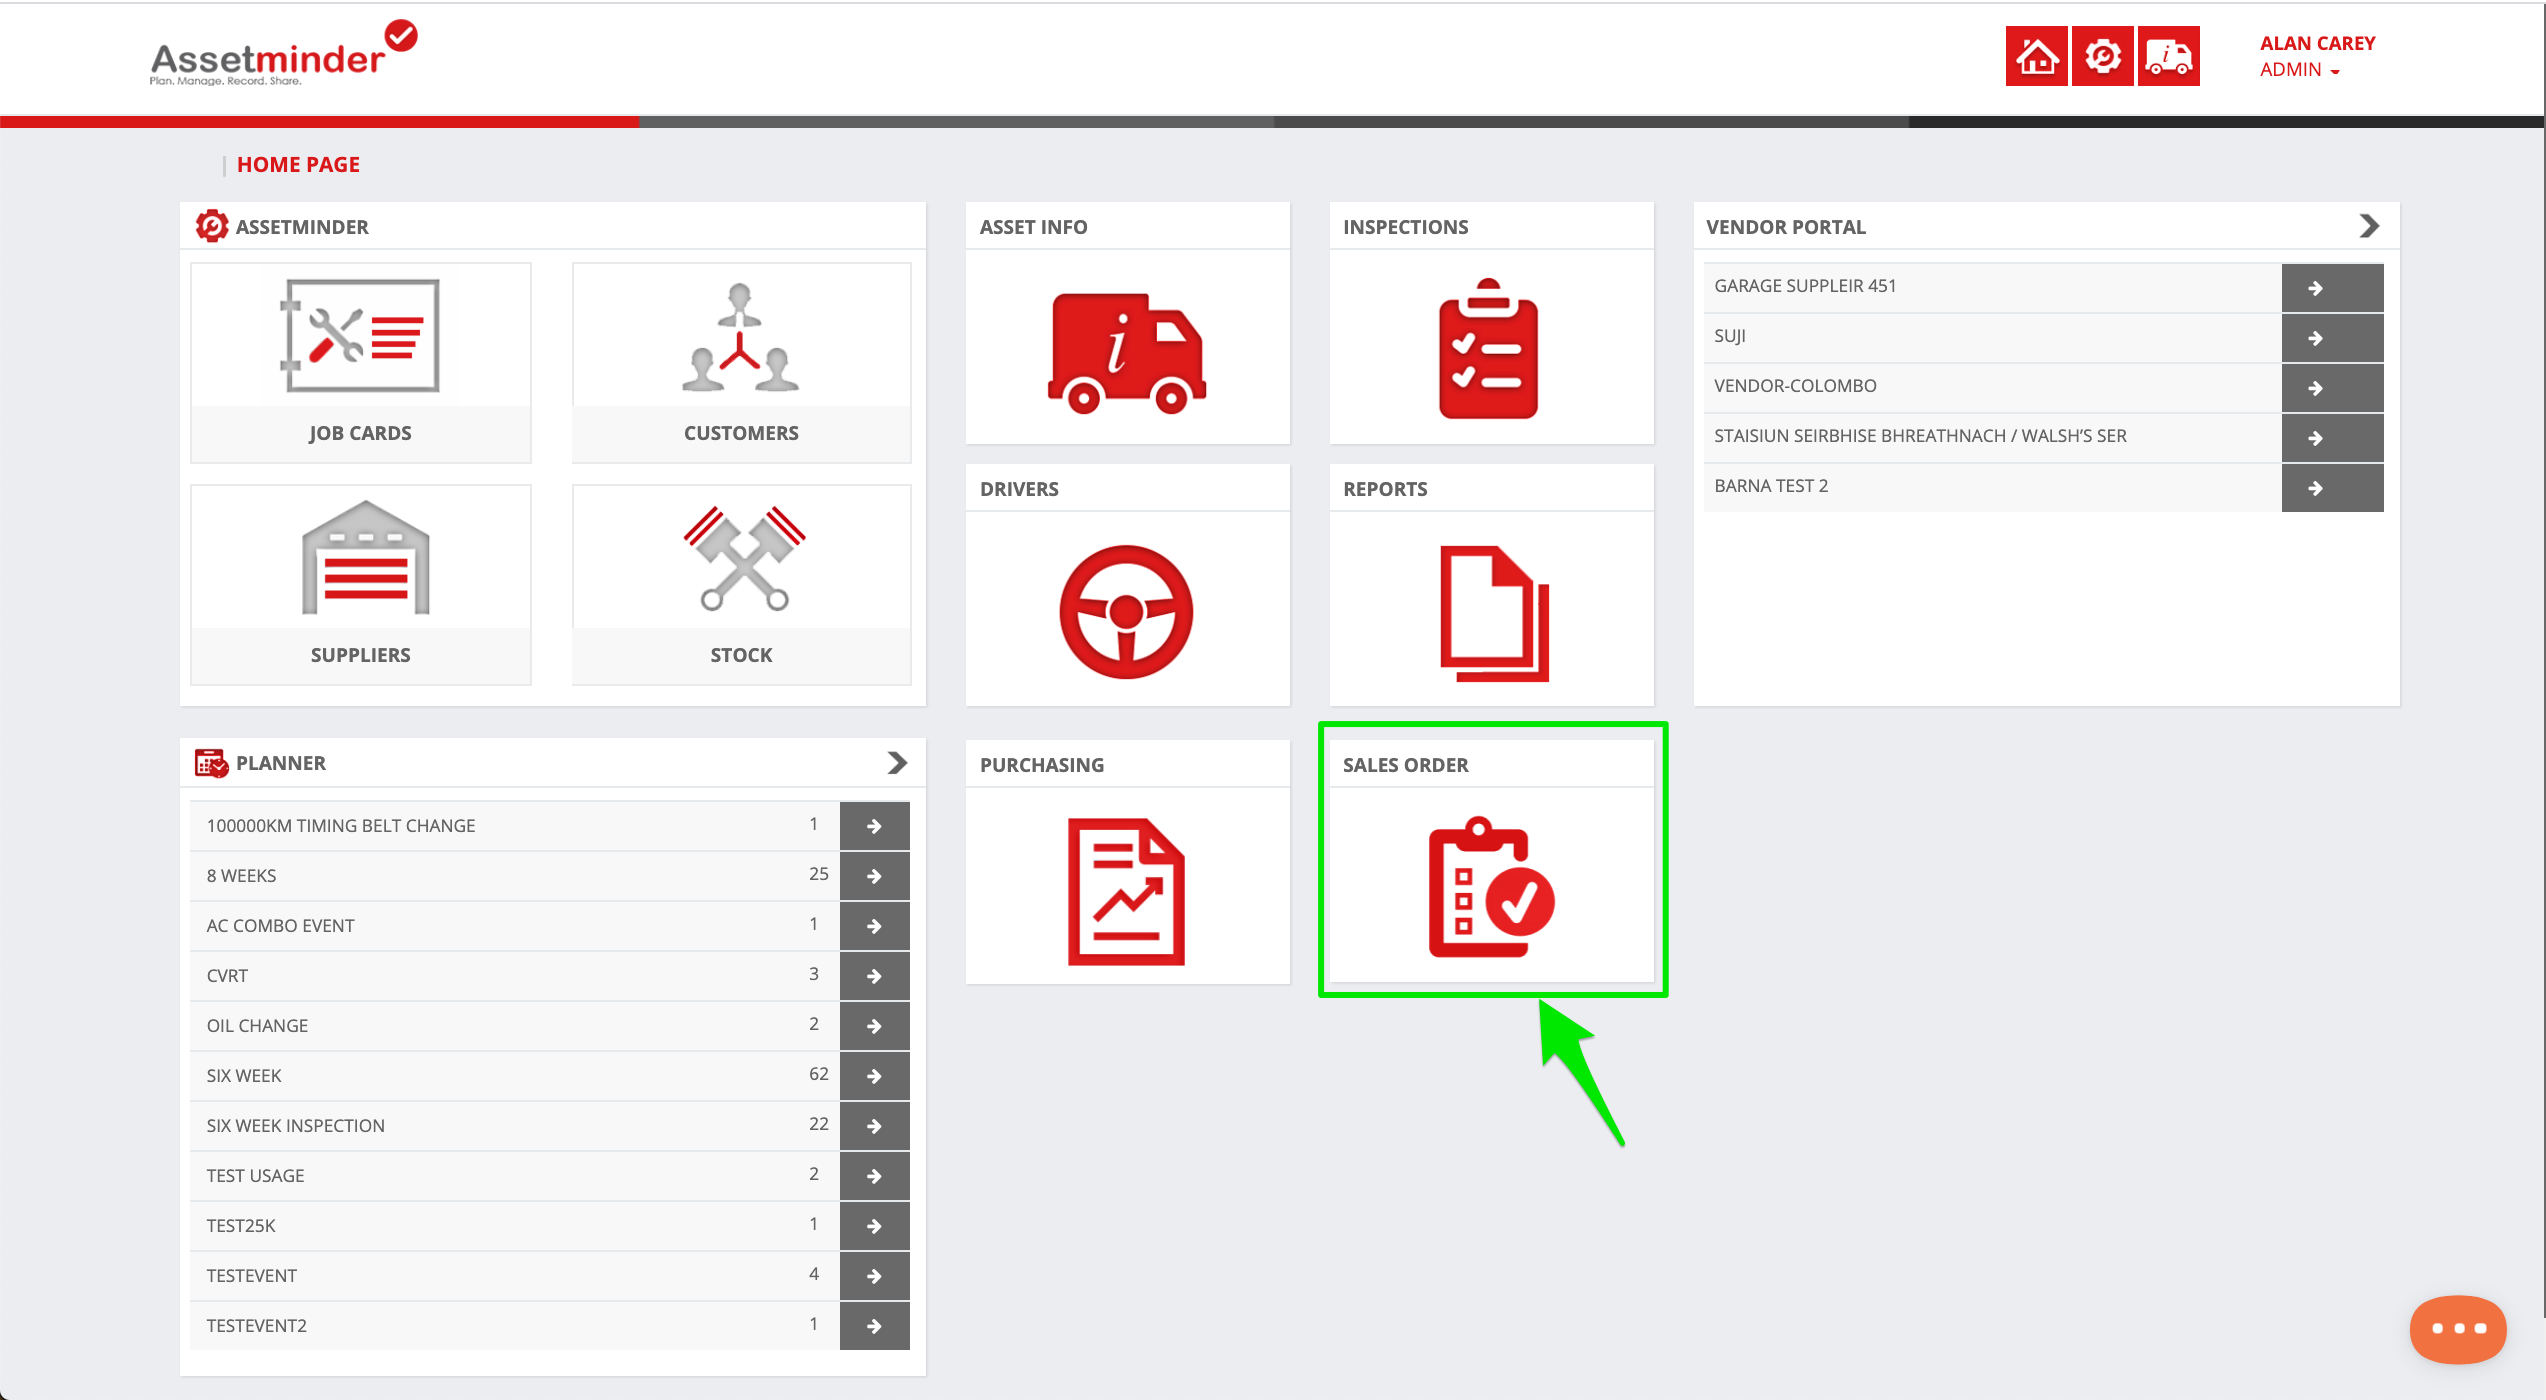Open 100000KM Timing Belt Change arrow
The height and width of the screenshot is (1400, 2546).
click(875, 826)
